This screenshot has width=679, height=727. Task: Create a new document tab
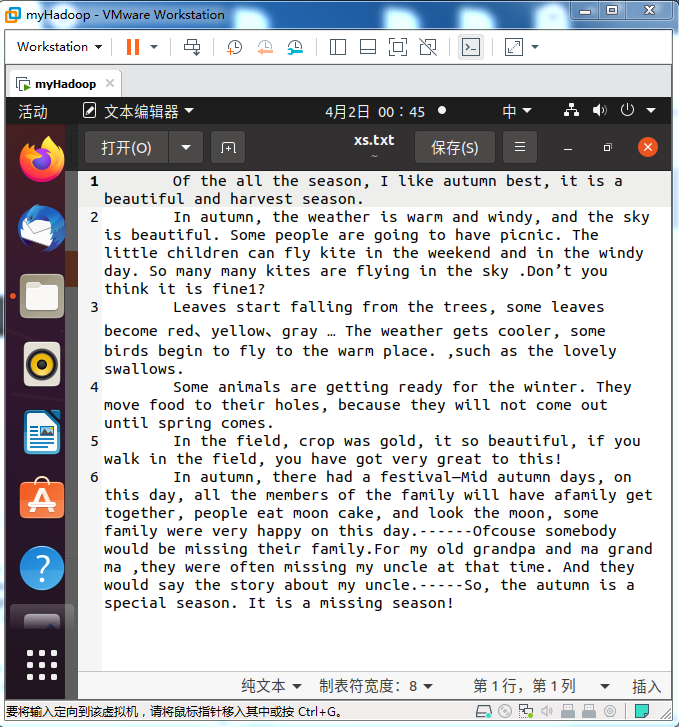[x=228, y=147]
